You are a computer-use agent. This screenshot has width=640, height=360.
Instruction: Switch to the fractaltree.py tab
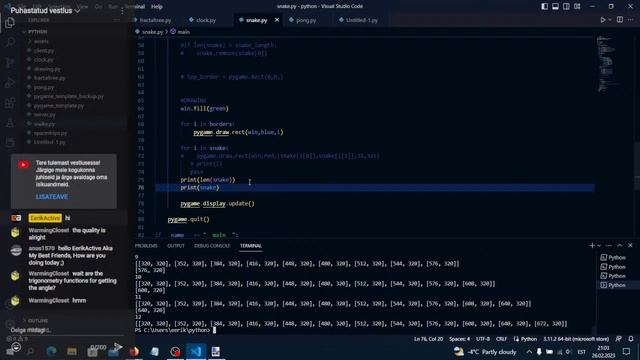click(156, 20)
